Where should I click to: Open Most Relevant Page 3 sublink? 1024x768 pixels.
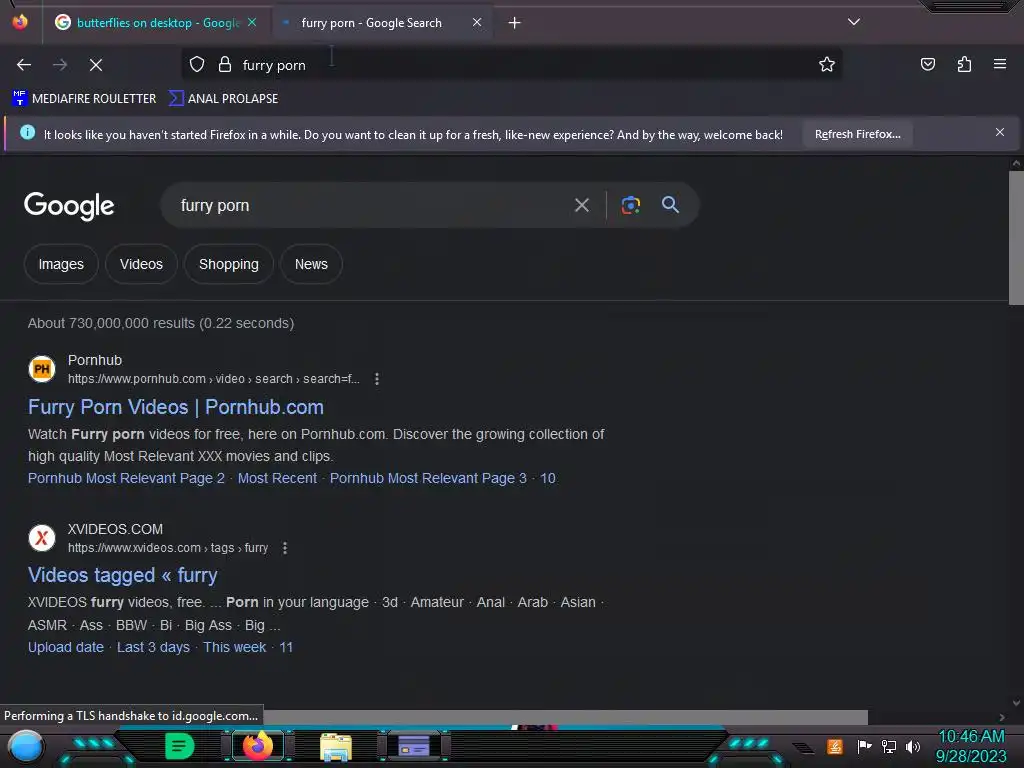pos(428,478)
